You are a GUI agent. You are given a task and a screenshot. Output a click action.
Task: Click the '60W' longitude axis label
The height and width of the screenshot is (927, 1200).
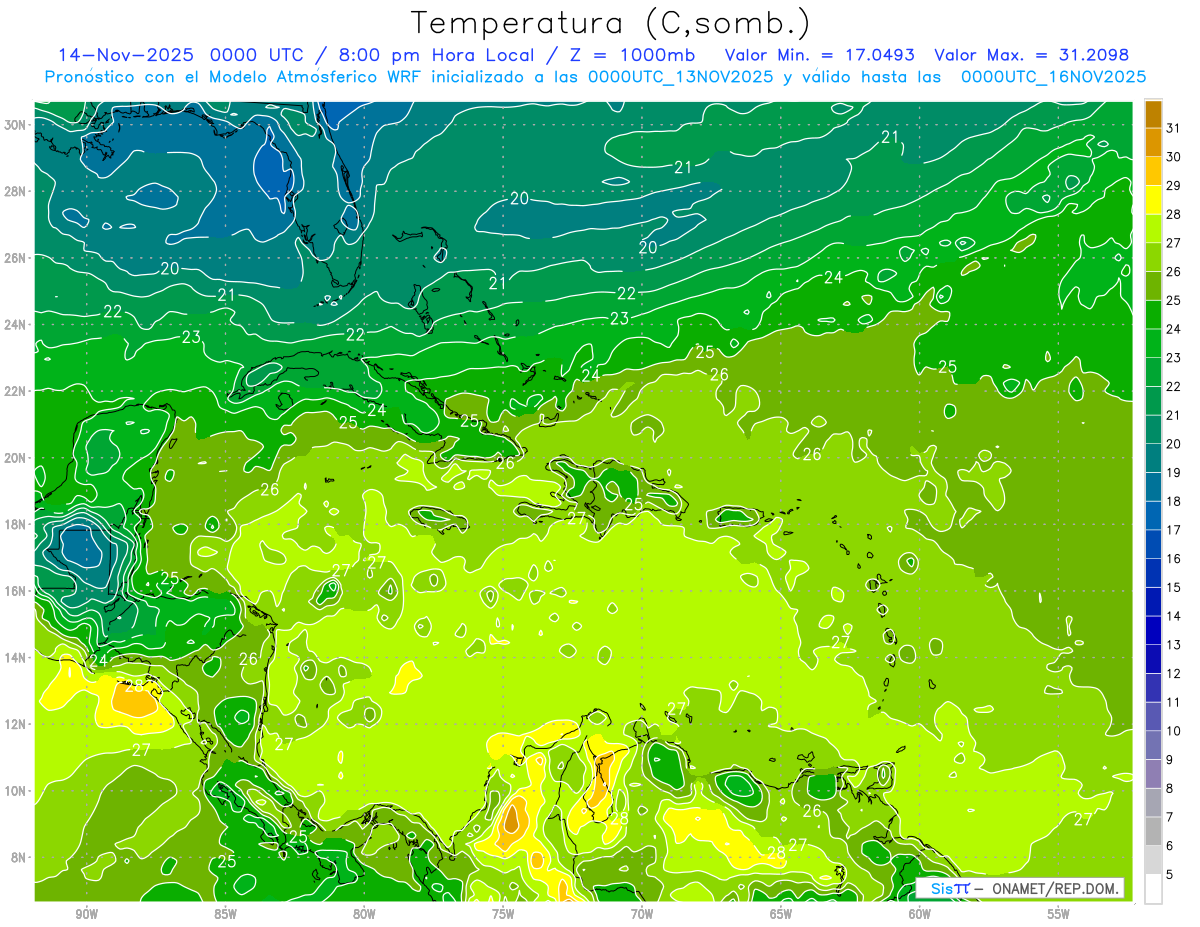[920, 914]
